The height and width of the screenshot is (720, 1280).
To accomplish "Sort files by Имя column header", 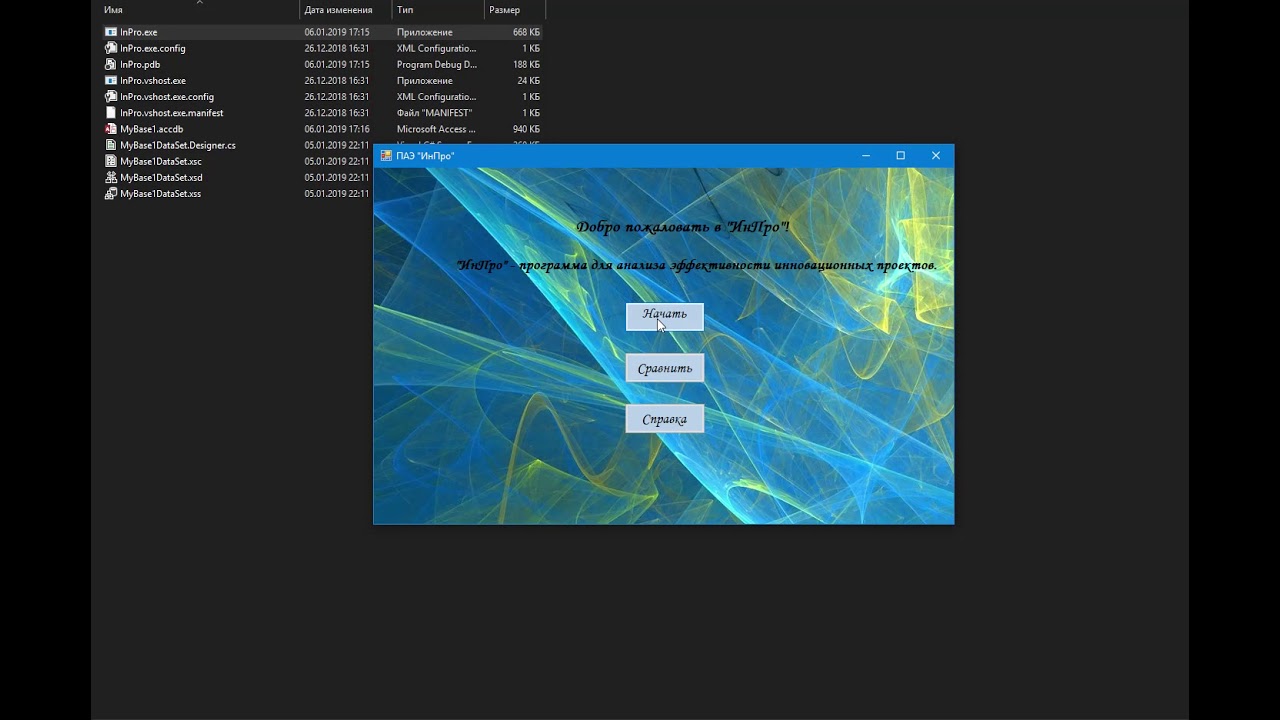I will [x=113, y=10].
